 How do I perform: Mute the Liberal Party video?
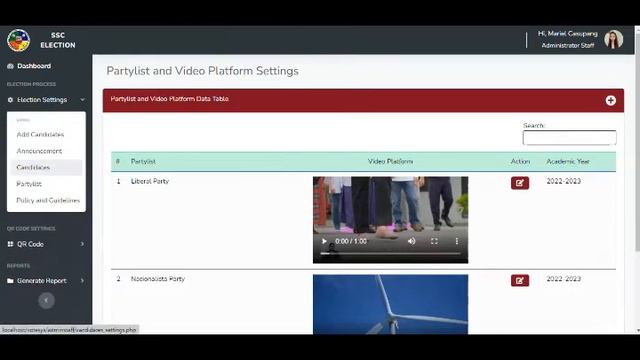pos(411,241)
